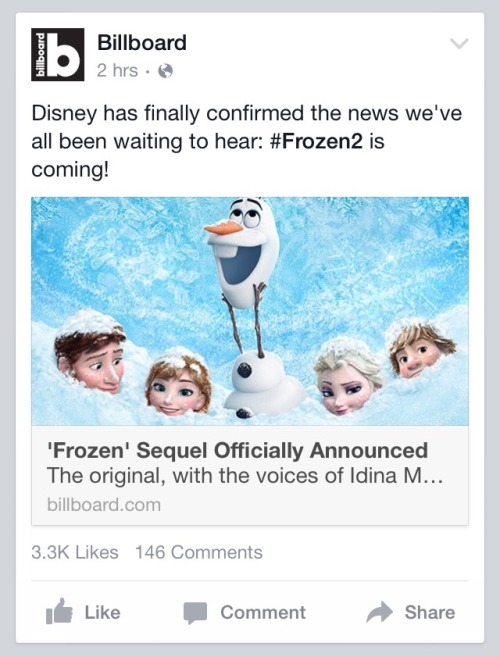Tap the Comment button label
The width and height of the screenshot is (500, 657).
click(263, 613)
